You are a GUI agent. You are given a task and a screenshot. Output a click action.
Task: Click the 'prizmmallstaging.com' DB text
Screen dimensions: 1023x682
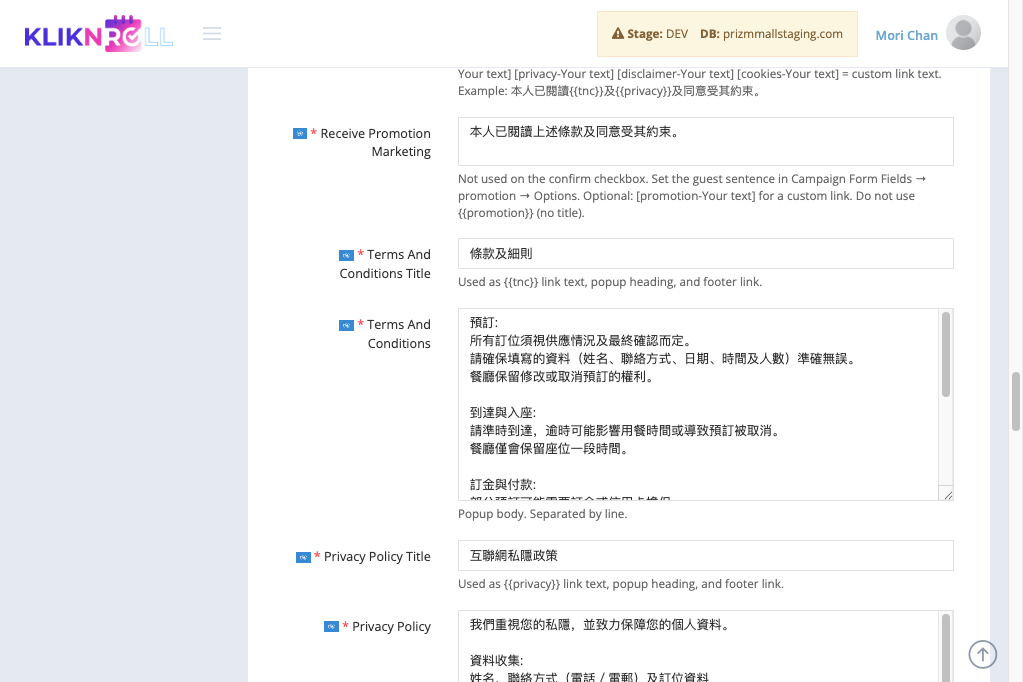782,34
